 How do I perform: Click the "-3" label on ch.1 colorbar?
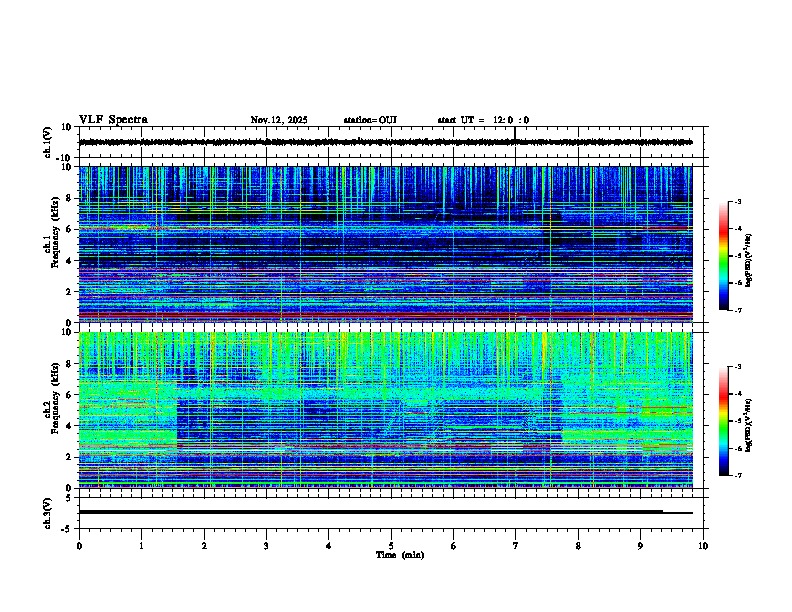737,201
